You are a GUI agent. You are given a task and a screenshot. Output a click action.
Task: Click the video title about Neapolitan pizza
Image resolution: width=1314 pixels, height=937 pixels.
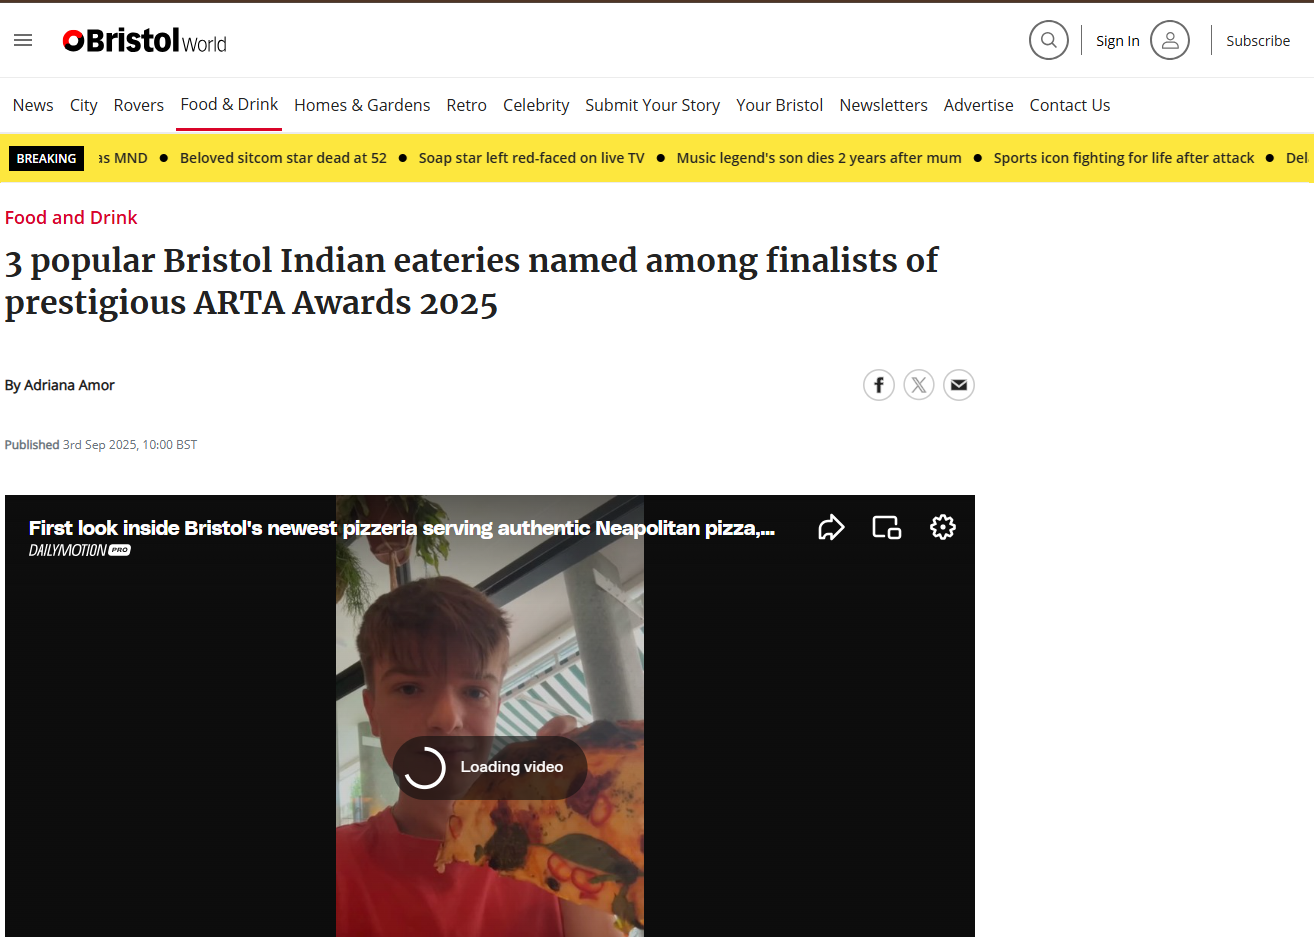coord(401,528)
